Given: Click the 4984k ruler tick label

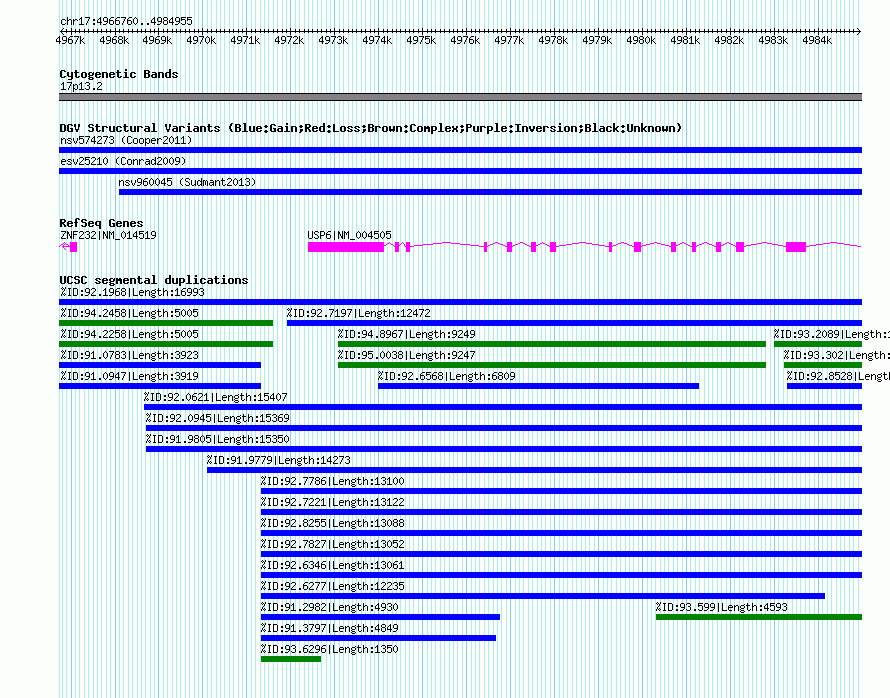Looking at the screenshot, I should tap(817, 40).
